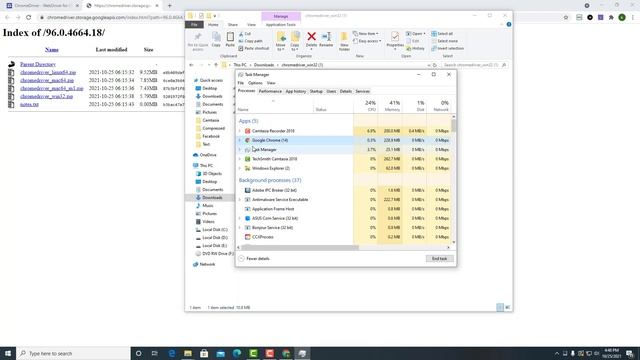Click the New folder icon in ribbon
This screenshot has width=640, height=360.
click(x=344, y=37)
